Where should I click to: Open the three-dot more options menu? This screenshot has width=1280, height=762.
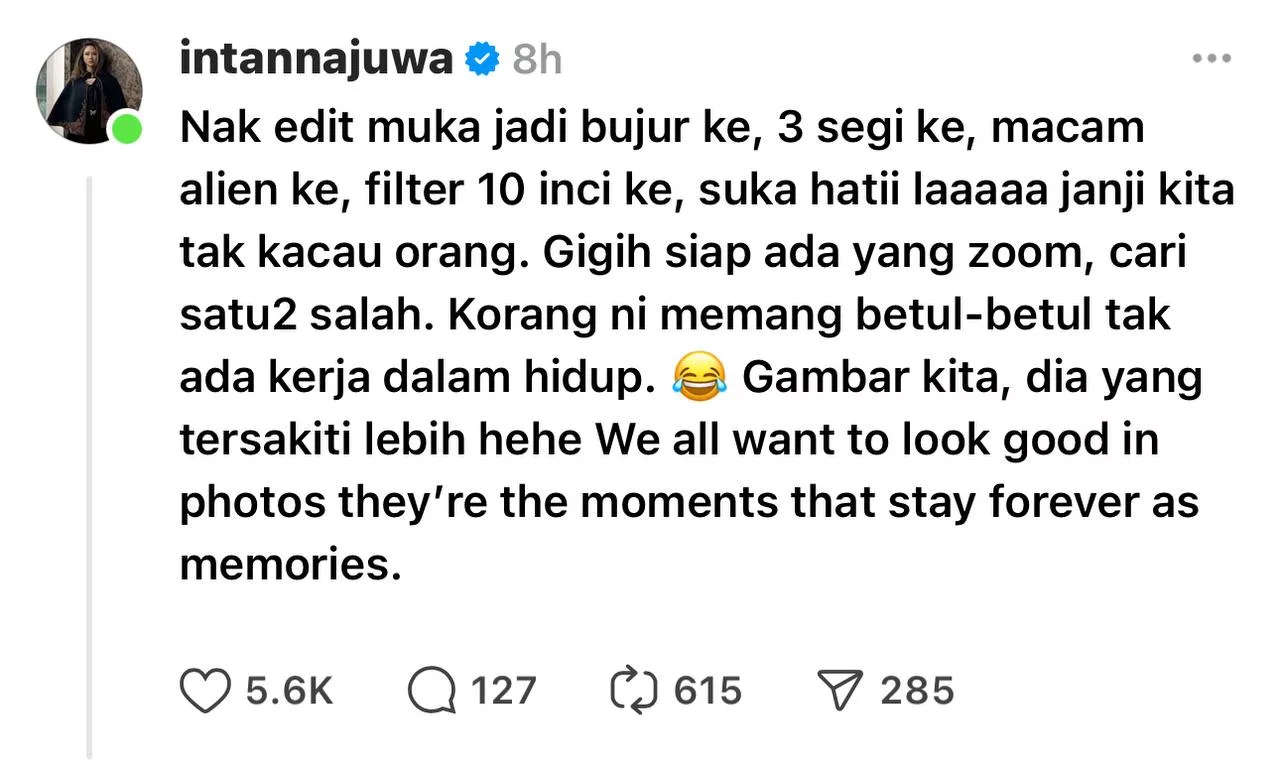(x=1212, y=59)
